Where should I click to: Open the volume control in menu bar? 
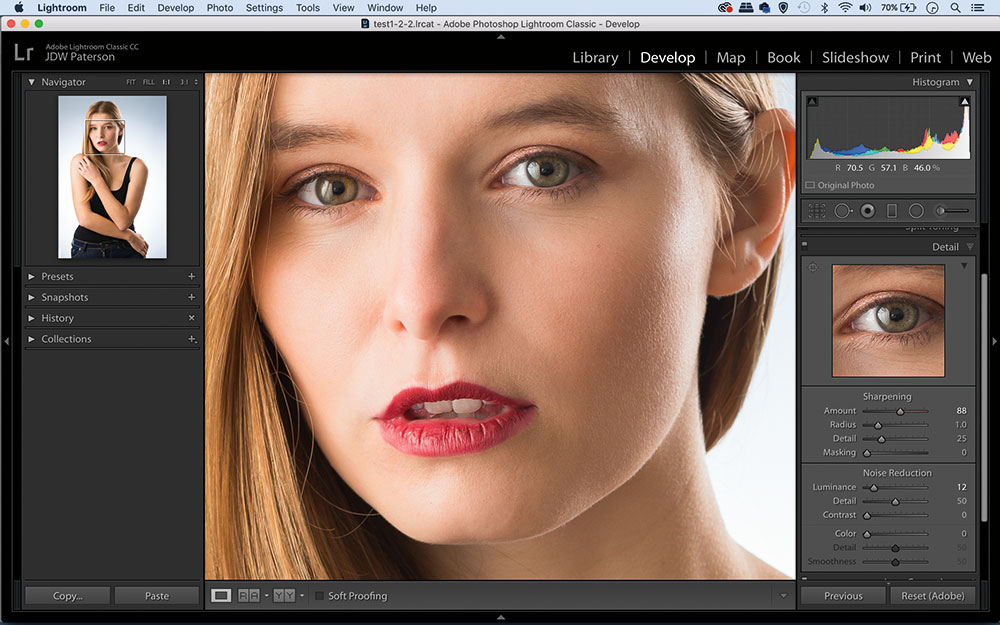865,8
